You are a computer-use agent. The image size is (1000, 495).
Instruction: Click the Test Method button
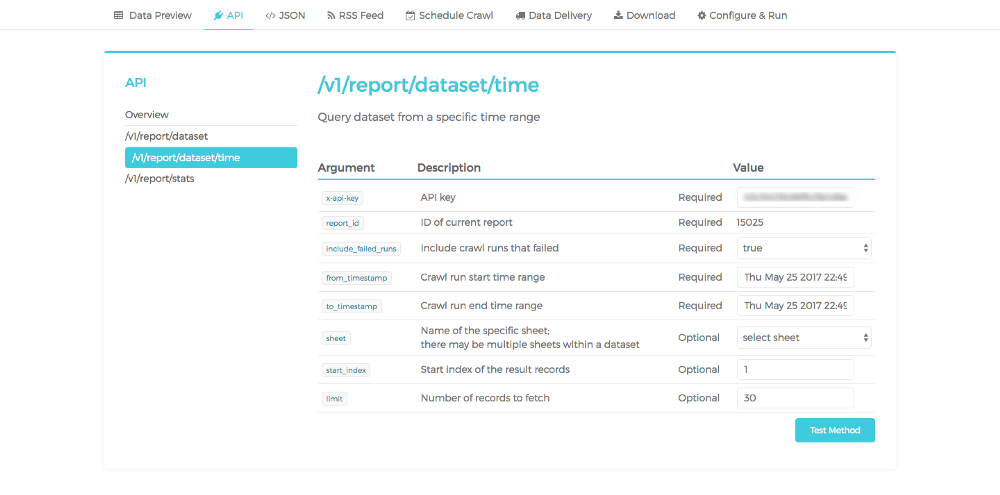pyautogui.click(x=835, y=430)
